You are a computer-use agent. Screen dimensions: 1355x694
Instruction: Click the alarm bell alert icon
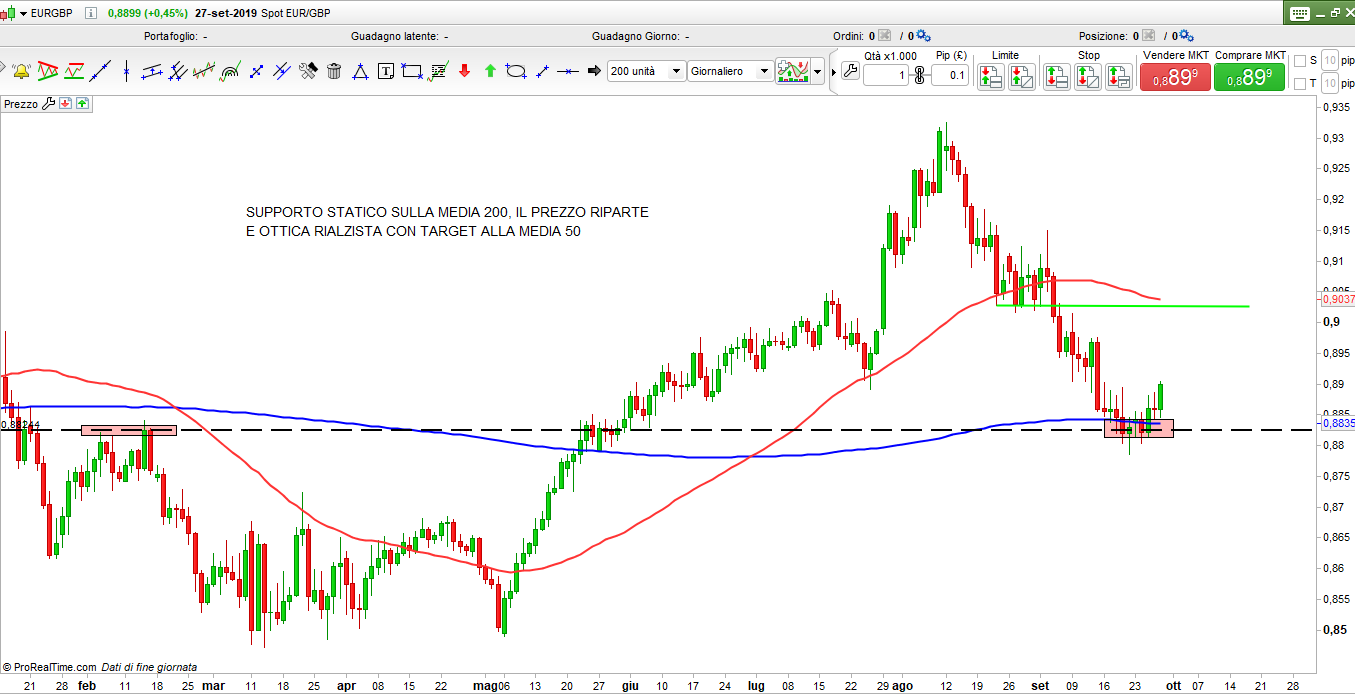[20, 71]
